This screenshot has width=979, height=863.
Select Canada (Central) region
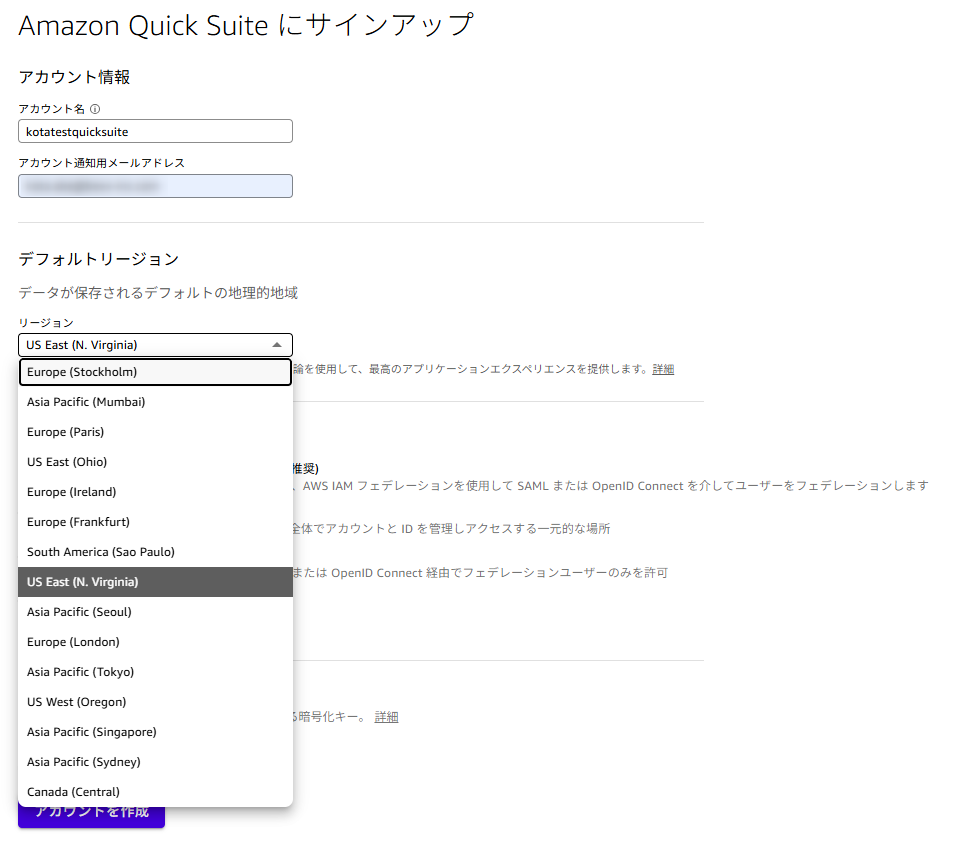tap(155, 792)
